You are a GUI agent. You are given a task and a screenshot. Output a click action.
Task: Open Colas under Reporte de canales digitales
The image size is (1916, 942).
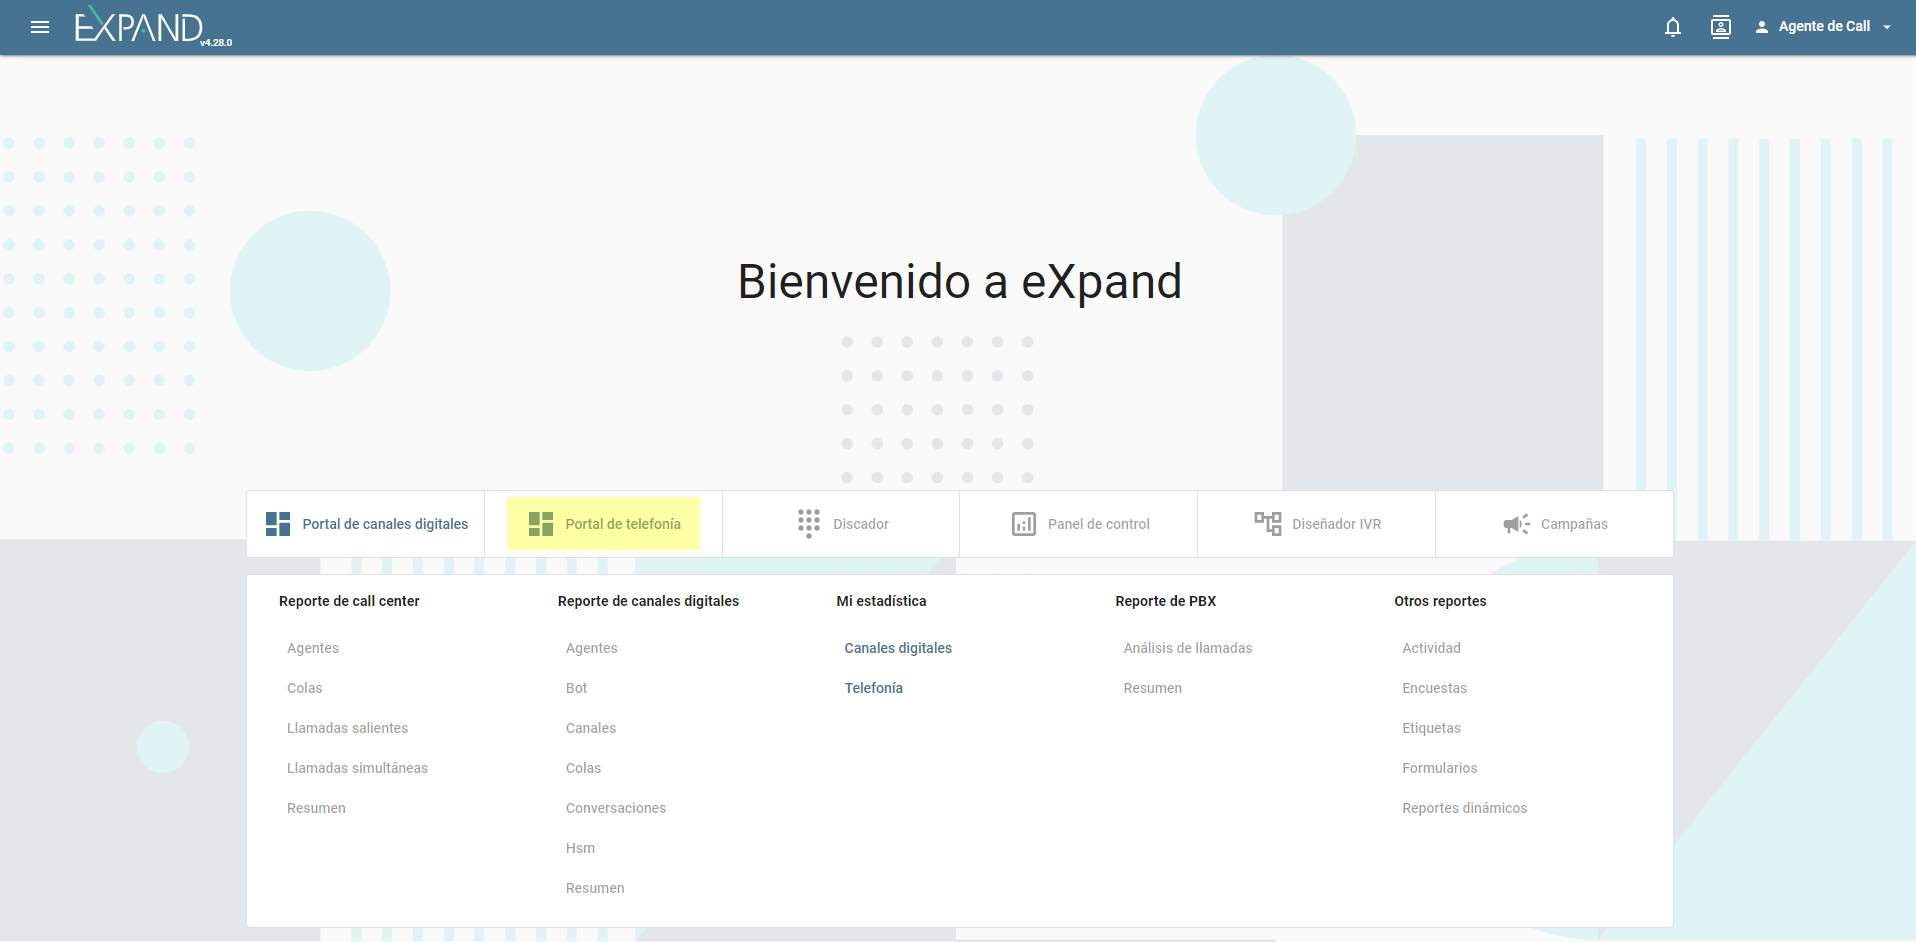pyautogui.click(x=584, y=768)
